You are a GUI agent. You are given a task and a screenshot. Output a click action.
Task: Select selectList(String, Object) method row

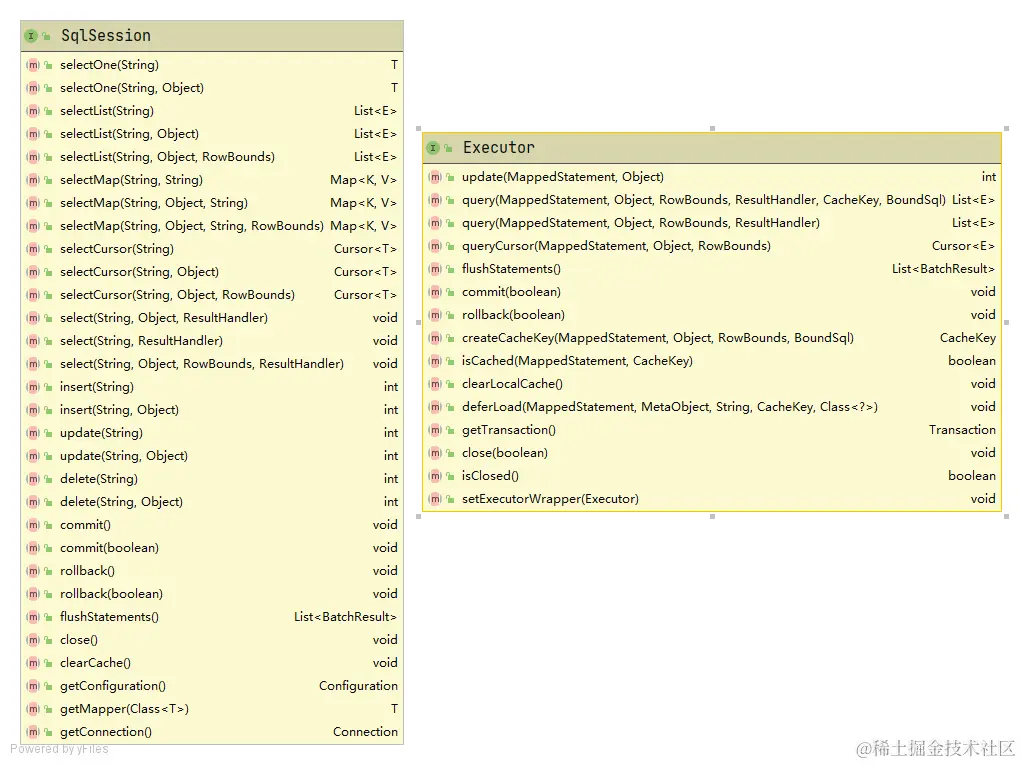212,134
